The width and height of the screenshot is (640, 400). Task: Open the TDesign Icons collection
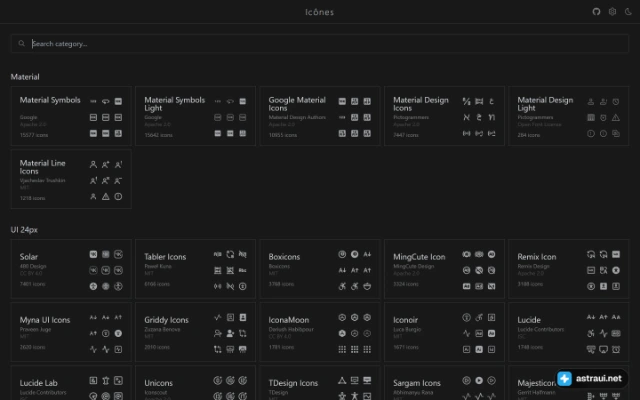(x=320, y=383)
